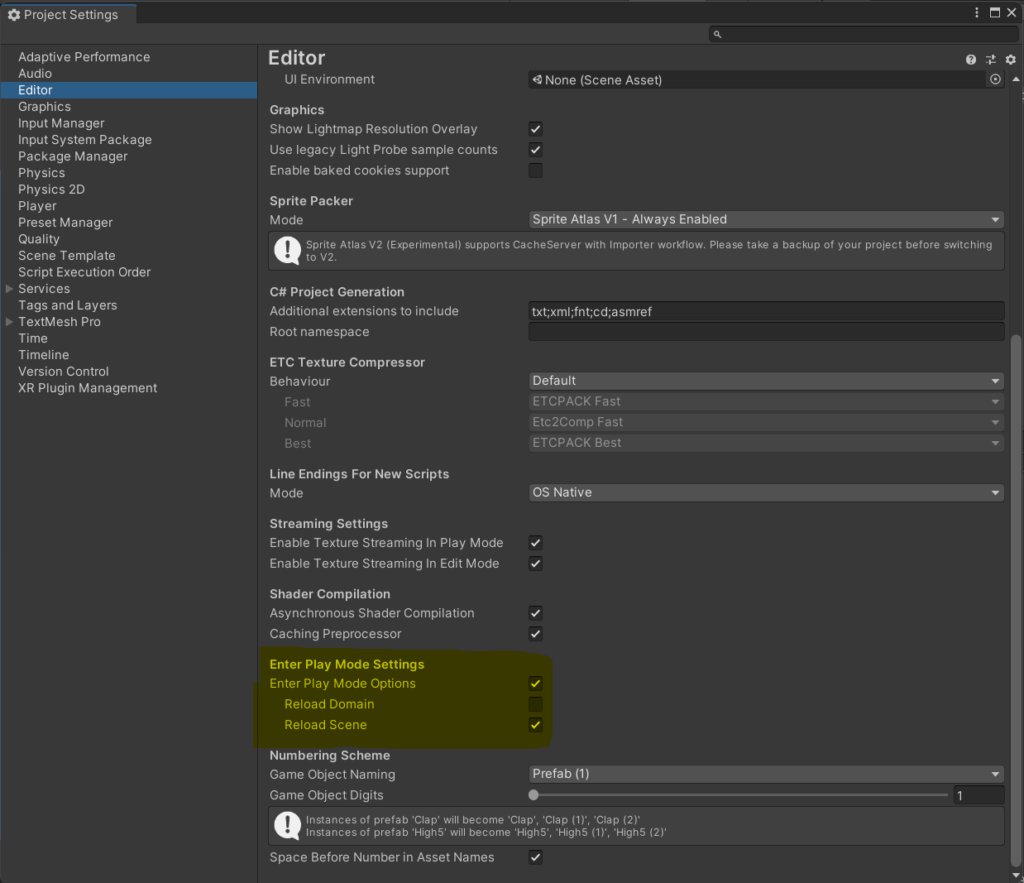
Task: Open the Line Endings For New Scripts dropdown
Action: [x=766, y=492]
